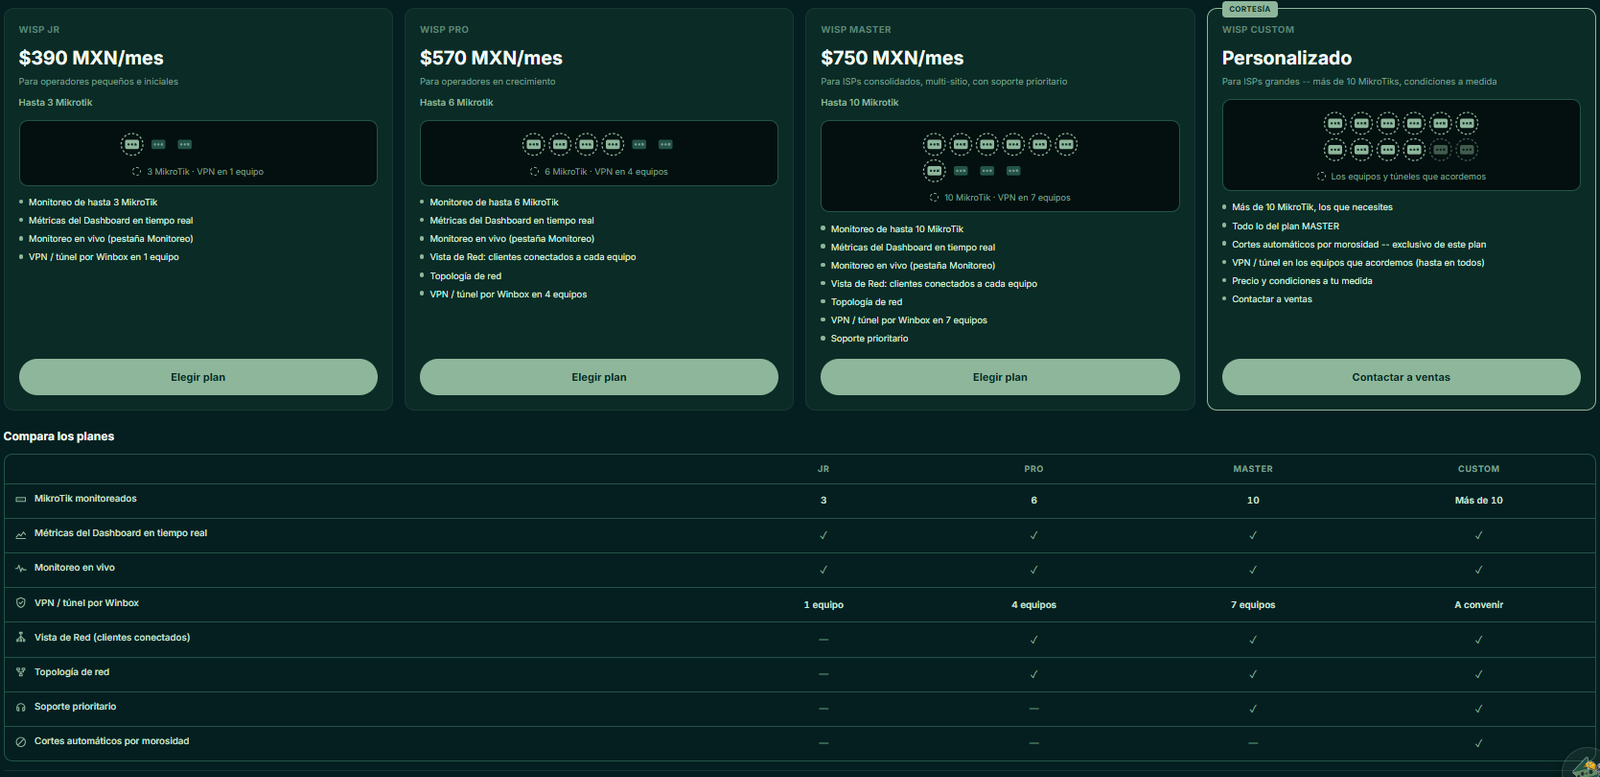Click the chart icon beside Métricas del Dashboard
The height and width of the screenshot is (777, 1600).
[x=21, y=534]
